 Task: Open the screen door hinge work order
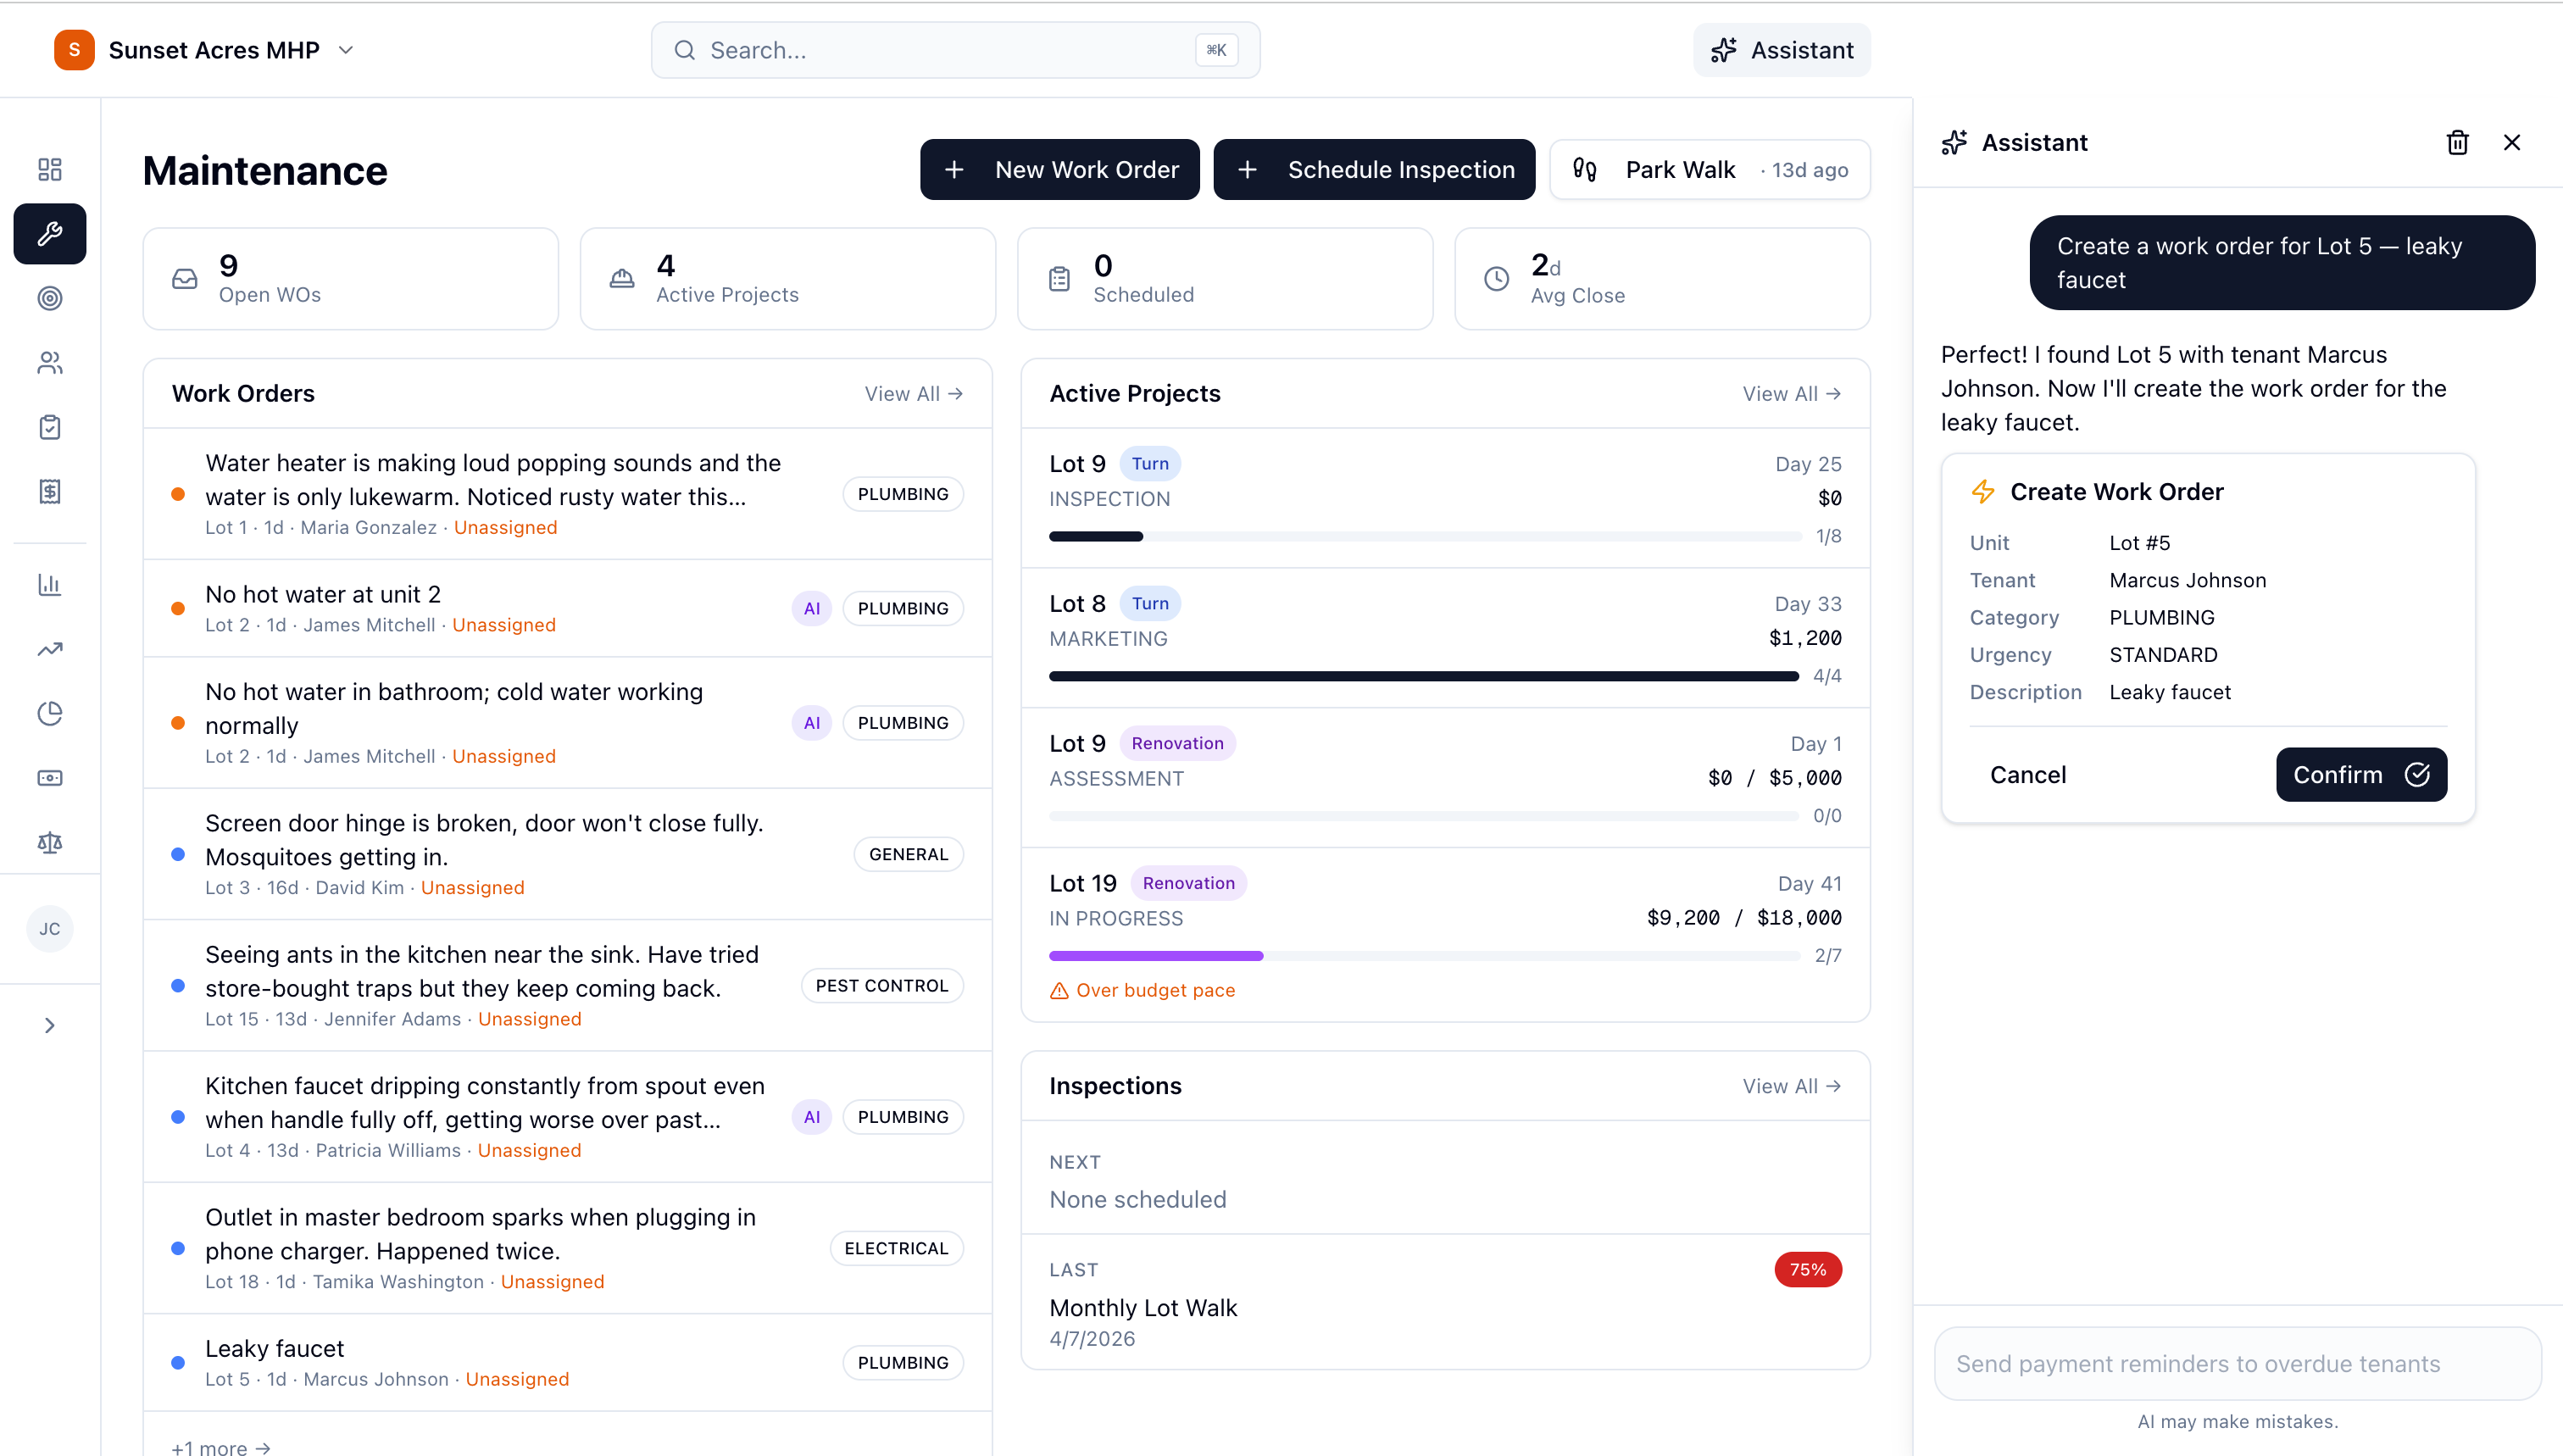(x=568, y=854)
